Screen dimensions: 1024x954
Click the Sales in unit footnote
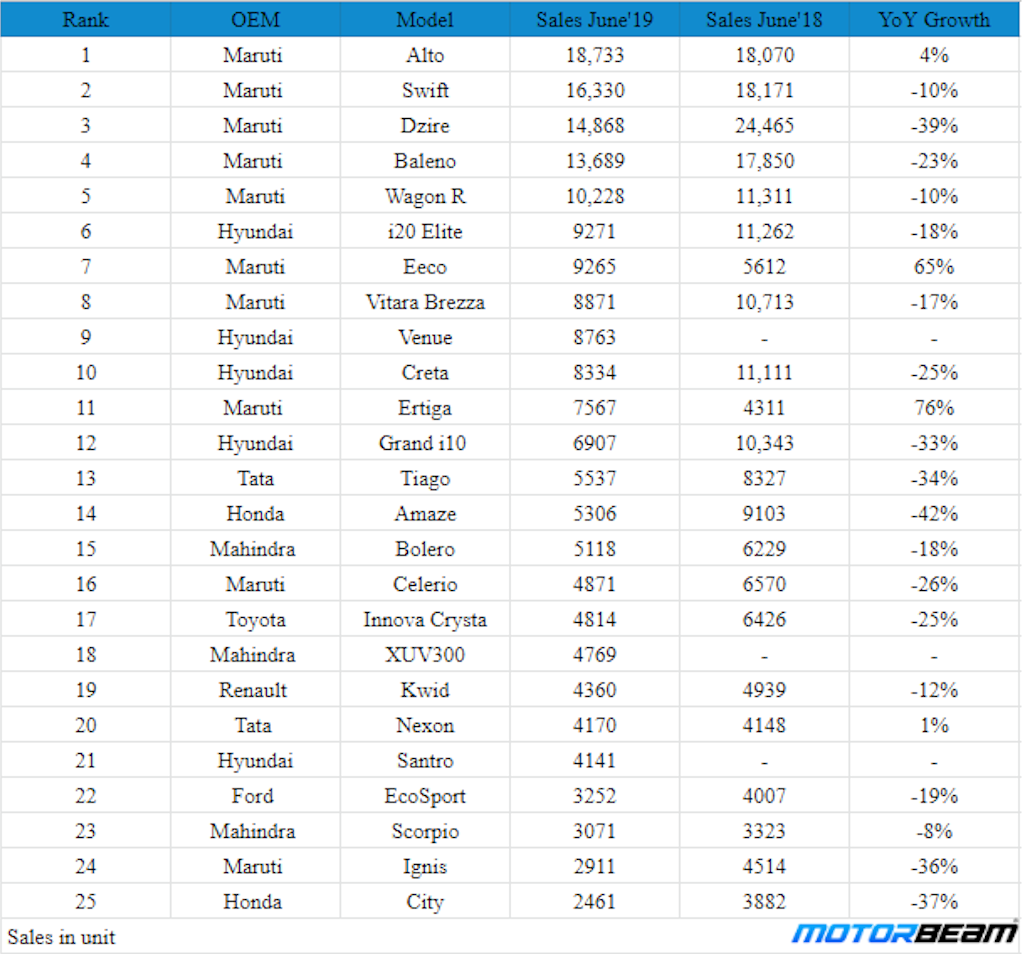click(x=61, y=937)
